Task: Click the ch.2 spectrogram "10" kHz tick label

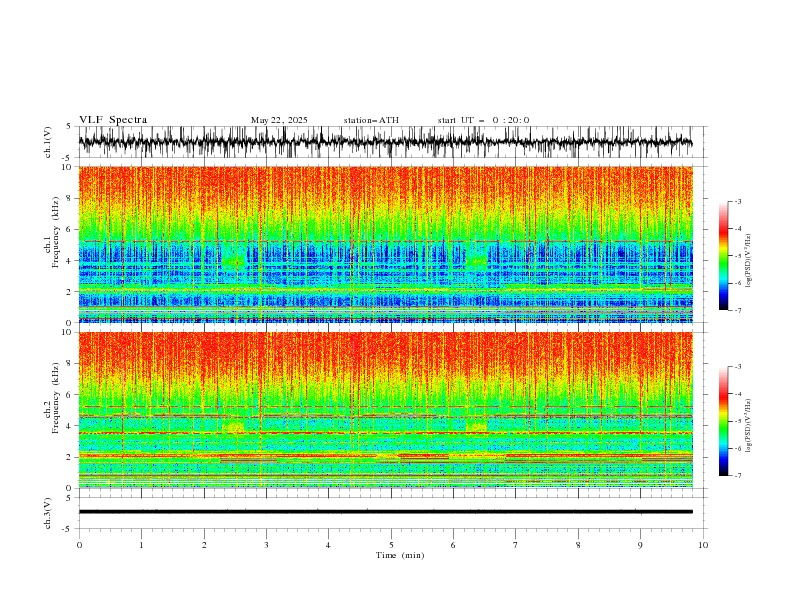Action: (x=66, y=332)
